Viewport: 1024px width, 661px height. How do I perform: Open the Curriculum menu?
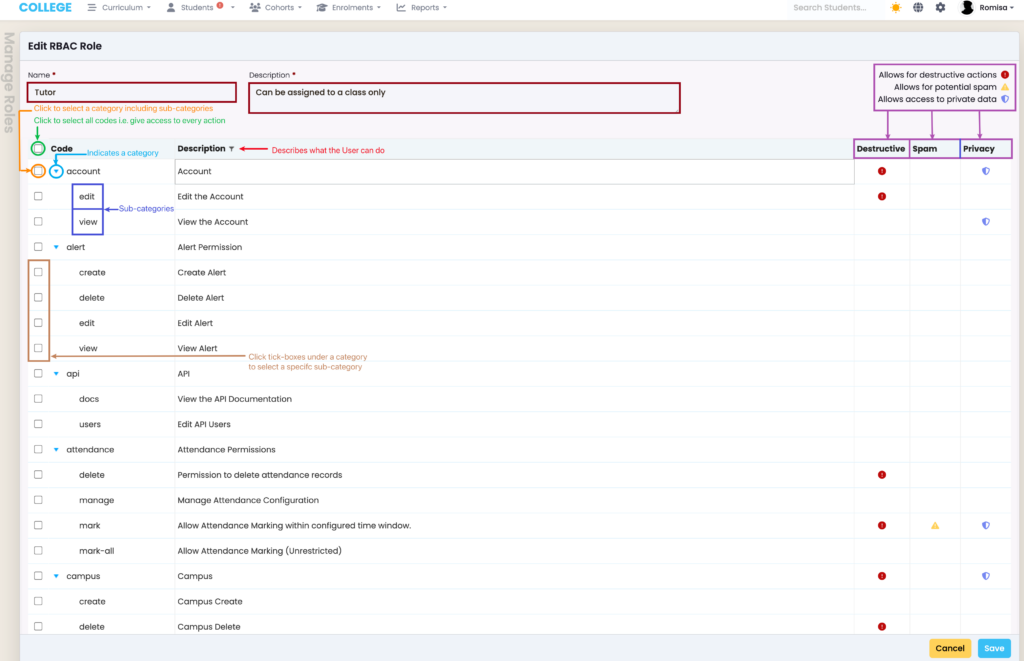(x=119, y=8)
